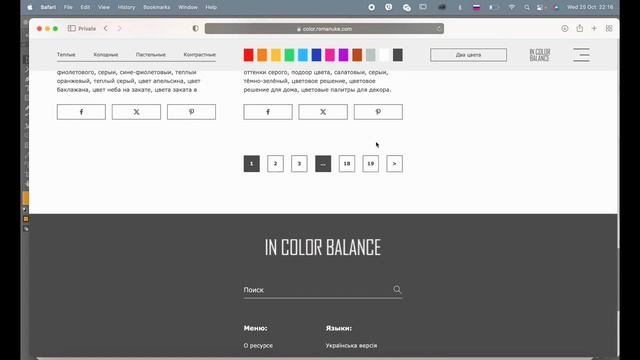Click the Russian flag input source icon
Image resolution: width=640 pixels, height=360 pixels.
pyautogui.click(x=476, y=7)
